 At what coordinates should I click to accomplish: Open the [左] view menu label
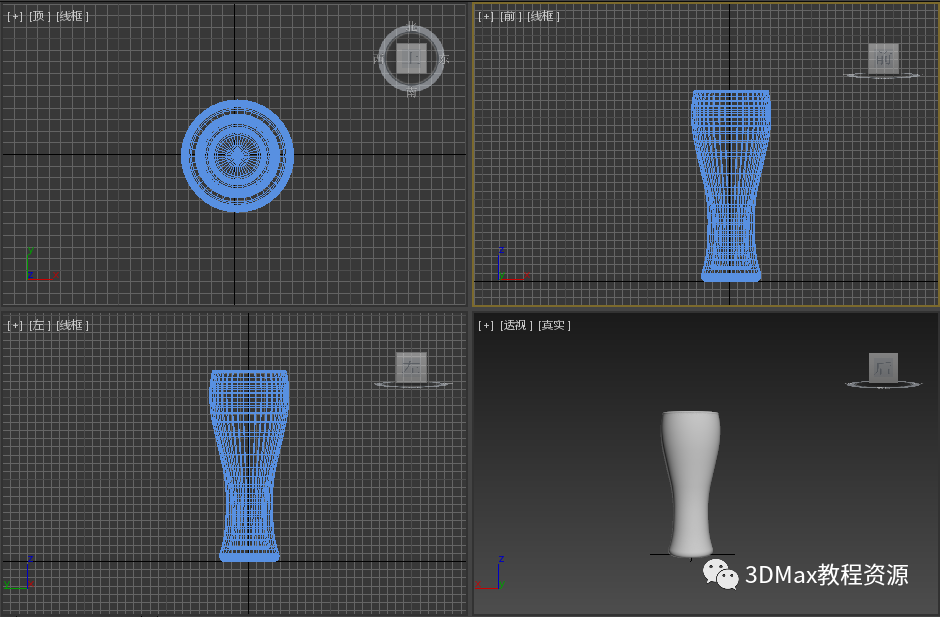(x=40, y=325)
